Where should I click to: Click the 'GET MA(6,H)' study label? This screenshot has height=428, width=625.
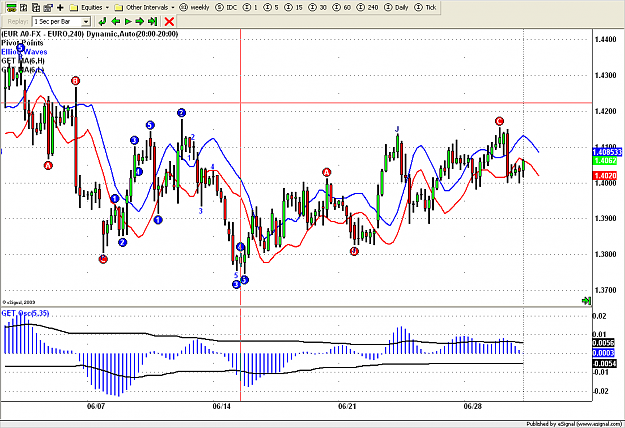point(23,61)
